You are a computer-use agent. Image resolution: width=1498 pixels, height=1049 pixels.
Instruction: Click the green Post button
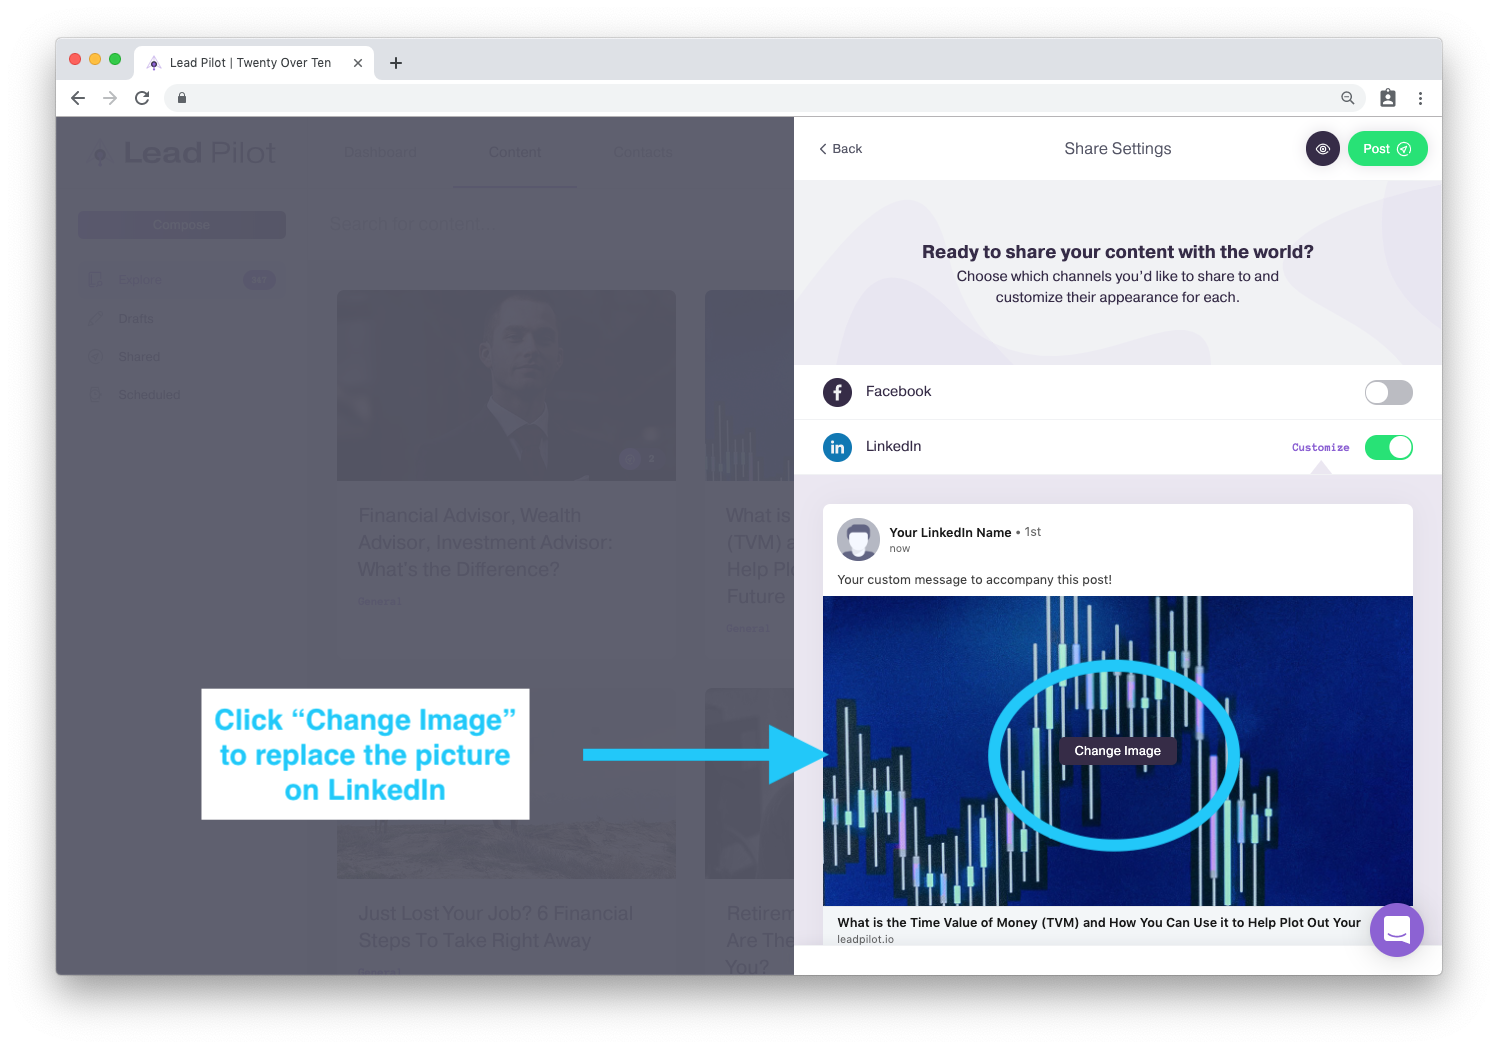pyautogui.click(x=1387, y=149)
